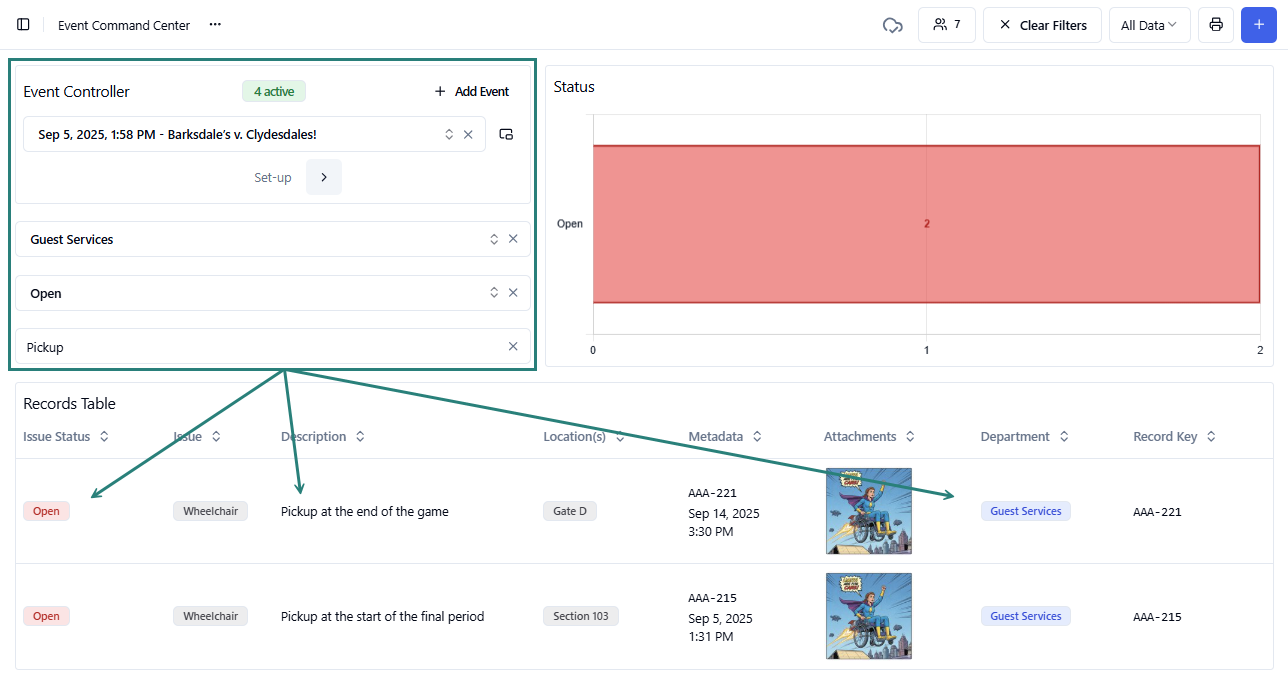
Task: Clear the selected event with X
Action: (x=468, y=134)
